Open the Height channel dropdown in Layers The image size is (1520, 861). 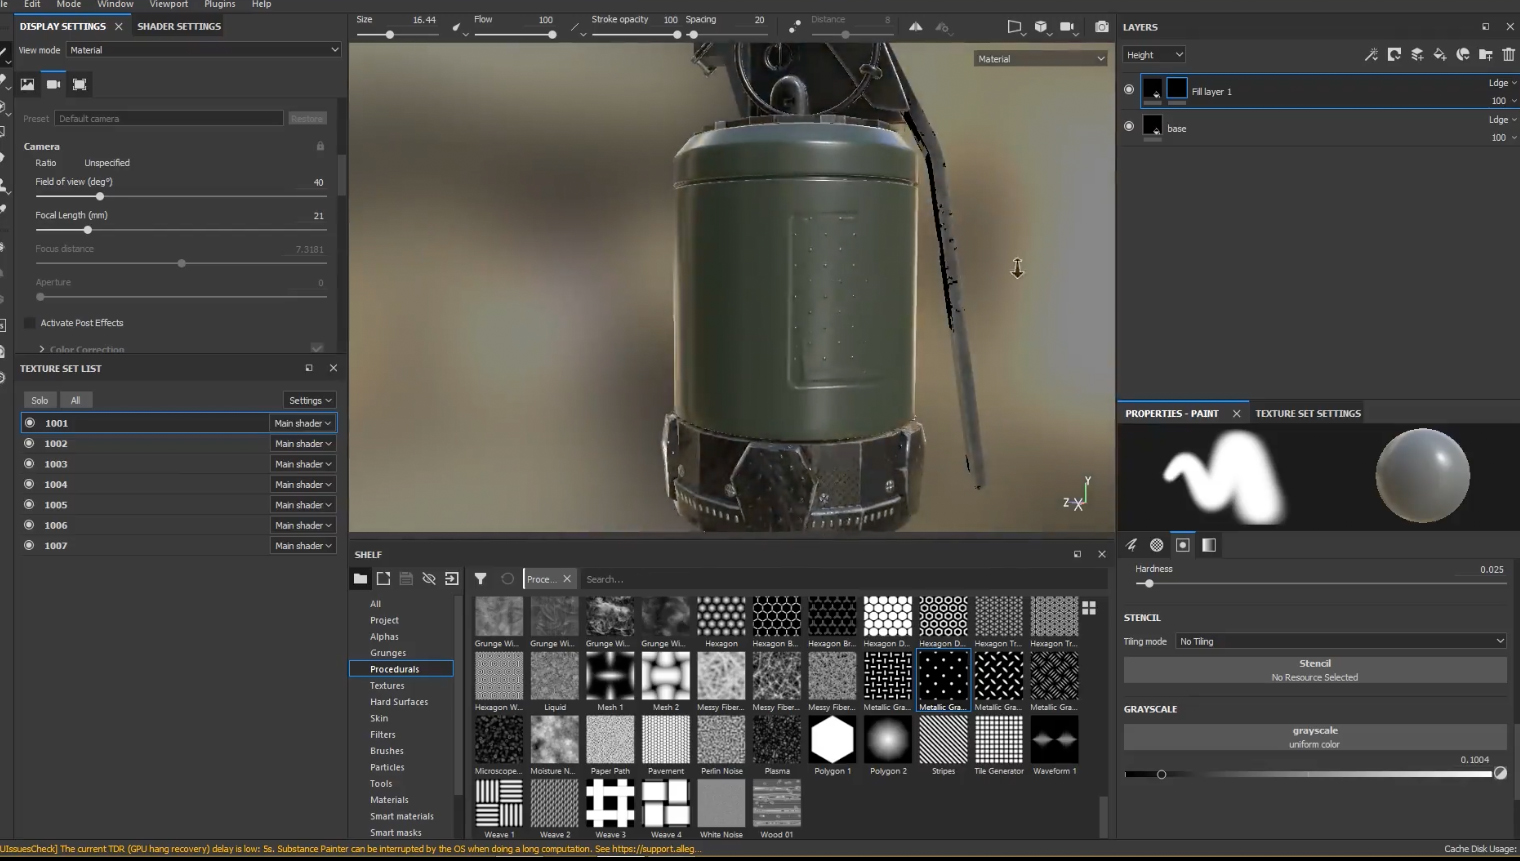pyautogui.click(x=1153, y=55)
